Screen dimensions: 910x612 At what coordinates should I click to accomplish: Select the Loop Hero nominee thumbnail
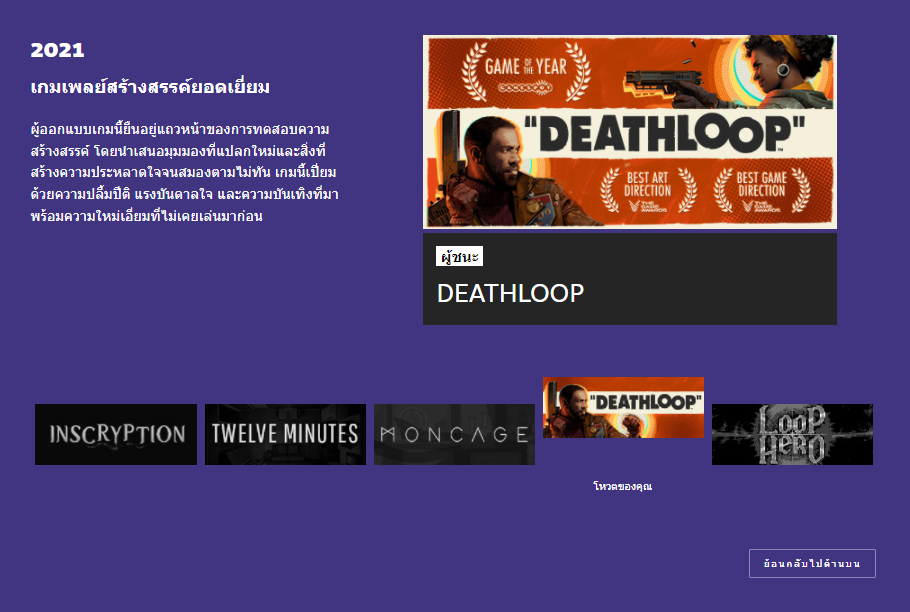coord(792,434)
